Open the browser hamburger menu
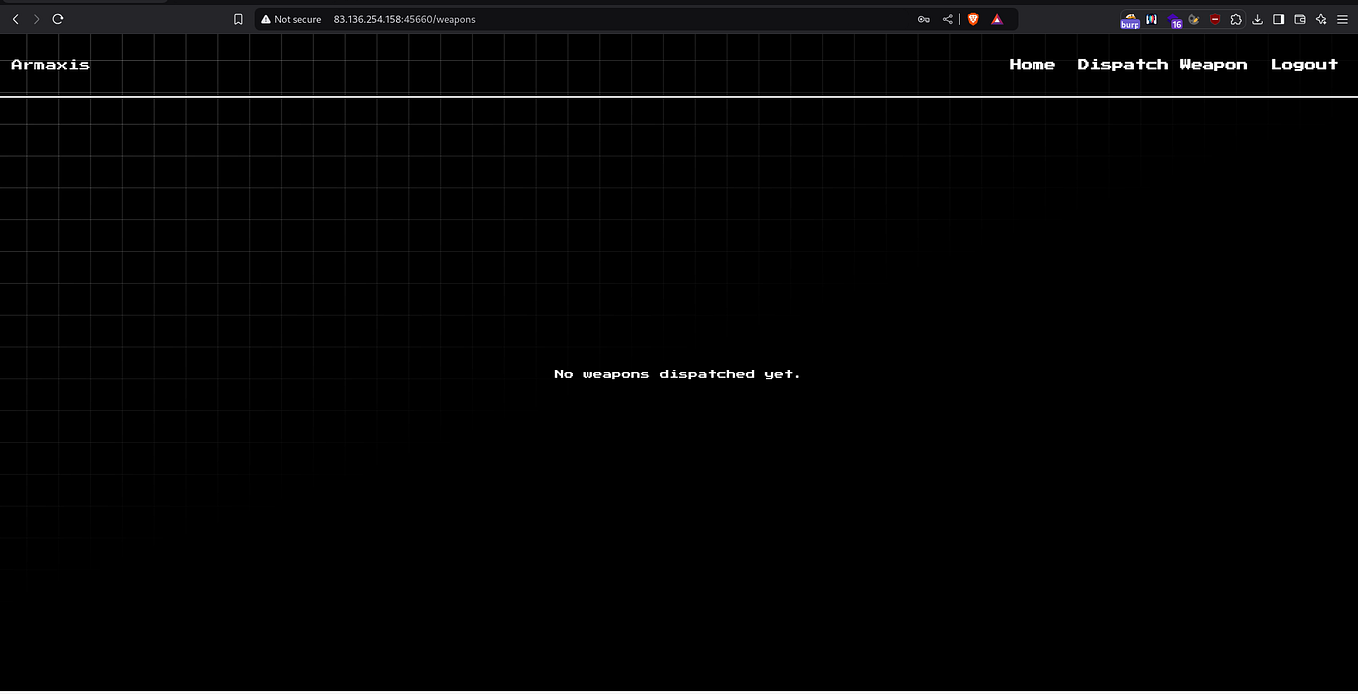 point(1342,19)
